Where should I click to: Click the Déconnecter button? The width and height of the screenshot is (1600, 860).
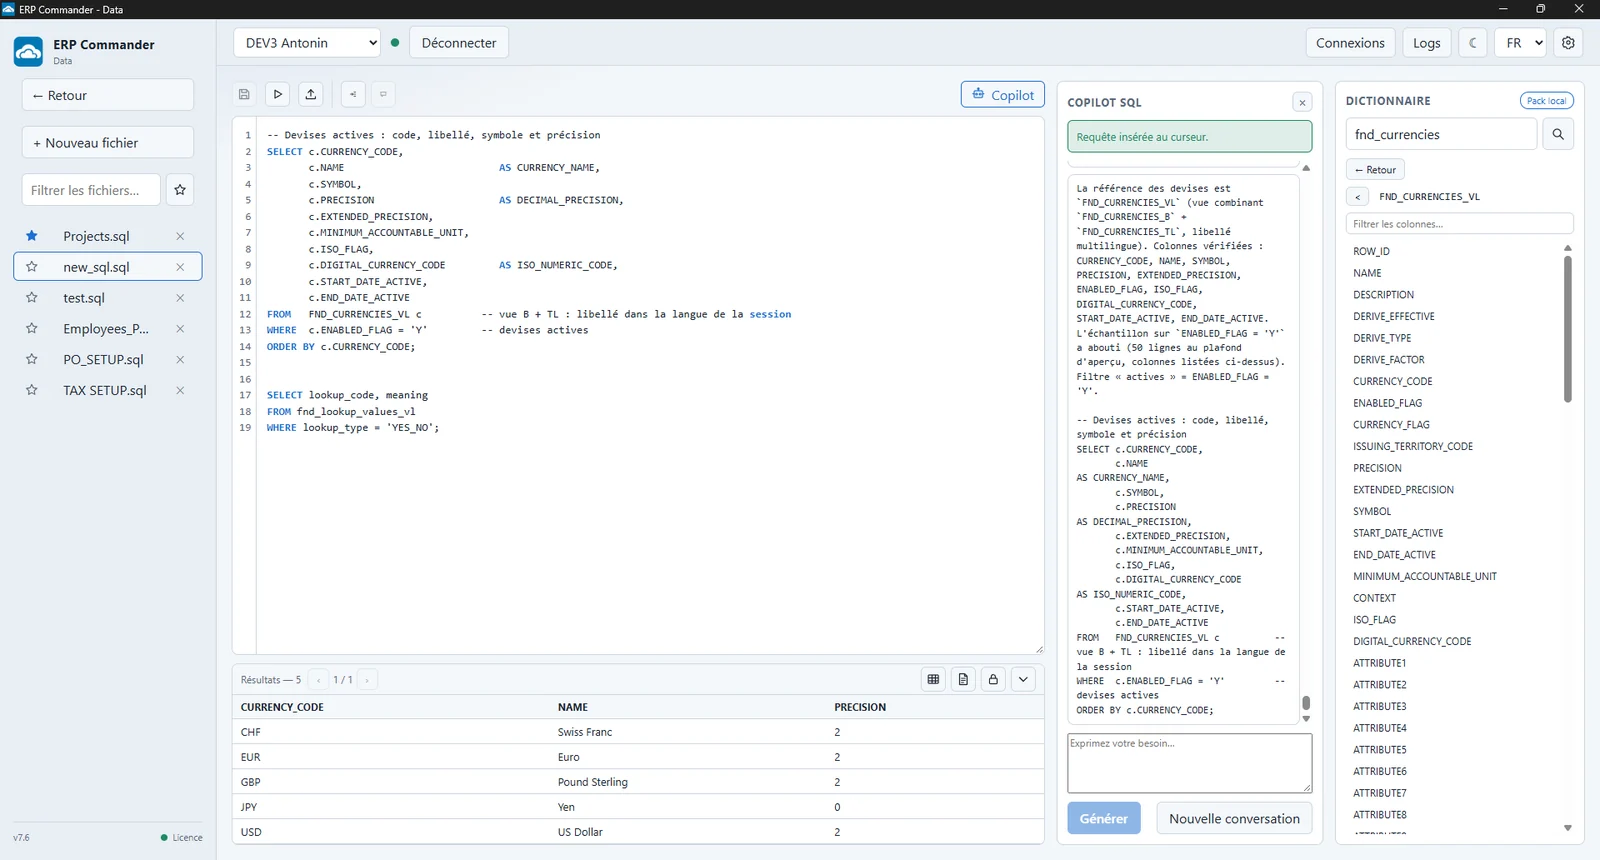point(459,43)
